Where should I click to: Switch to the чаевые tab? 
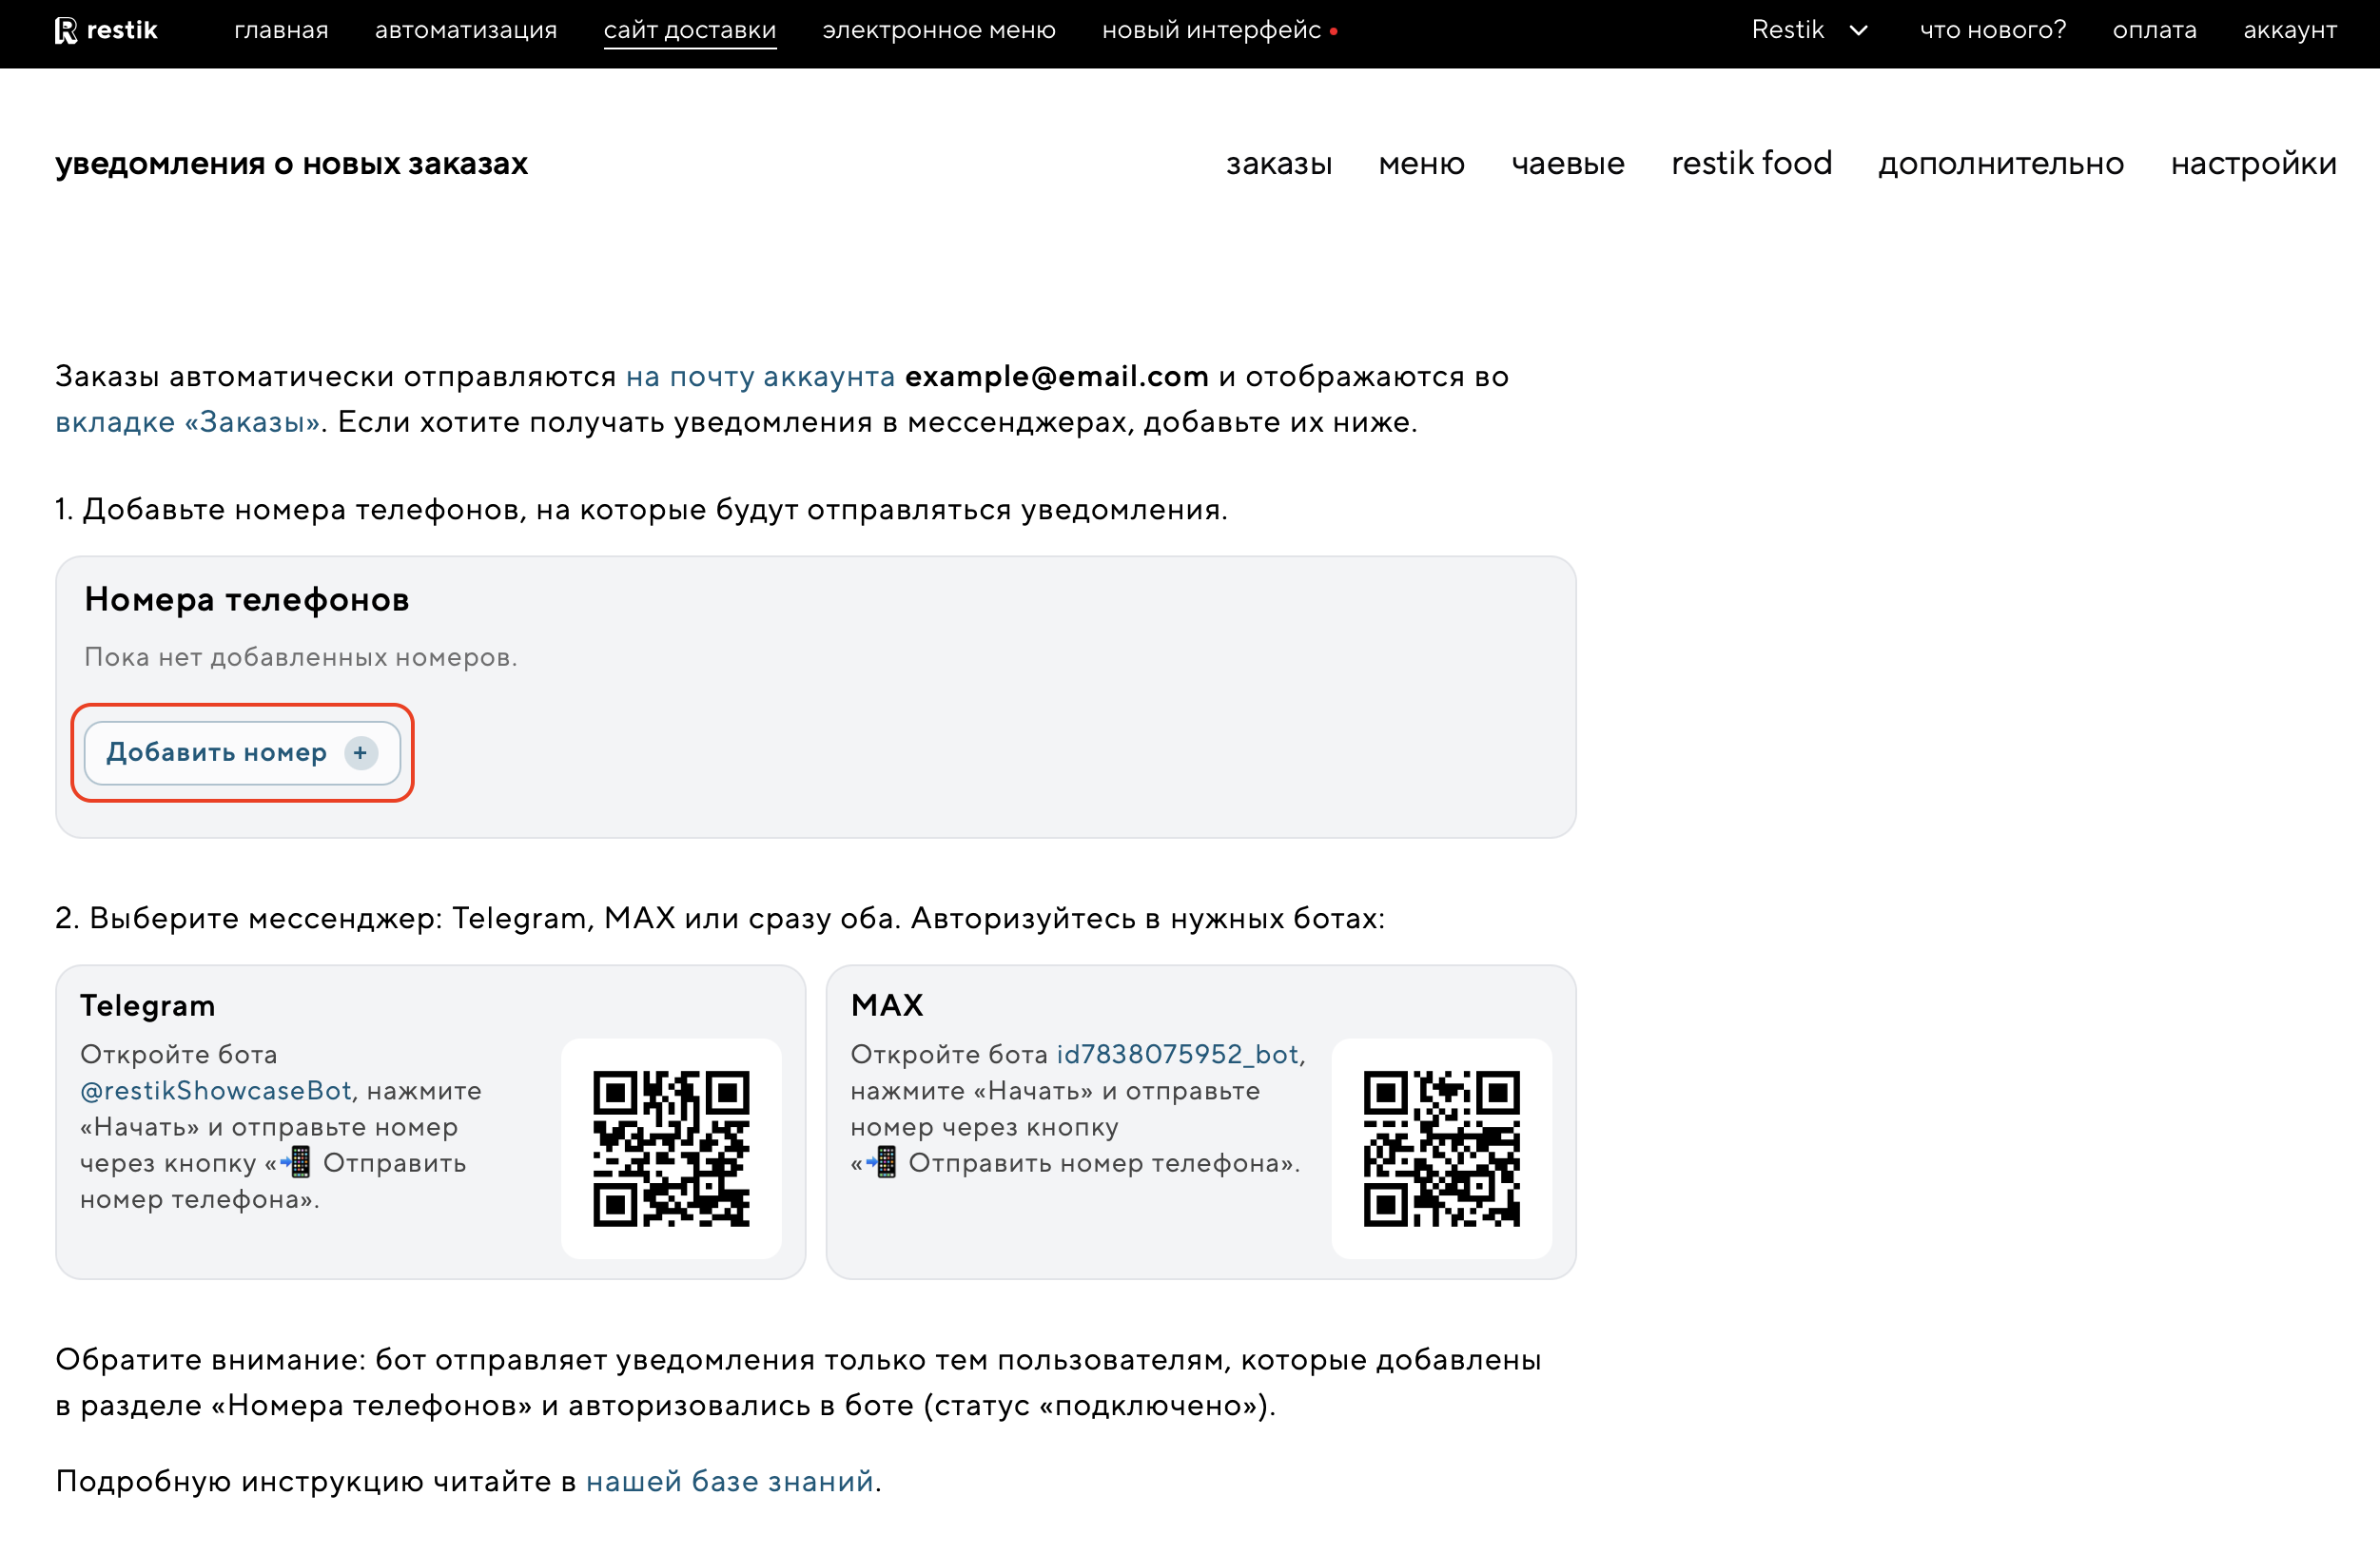coord(1567,163)
